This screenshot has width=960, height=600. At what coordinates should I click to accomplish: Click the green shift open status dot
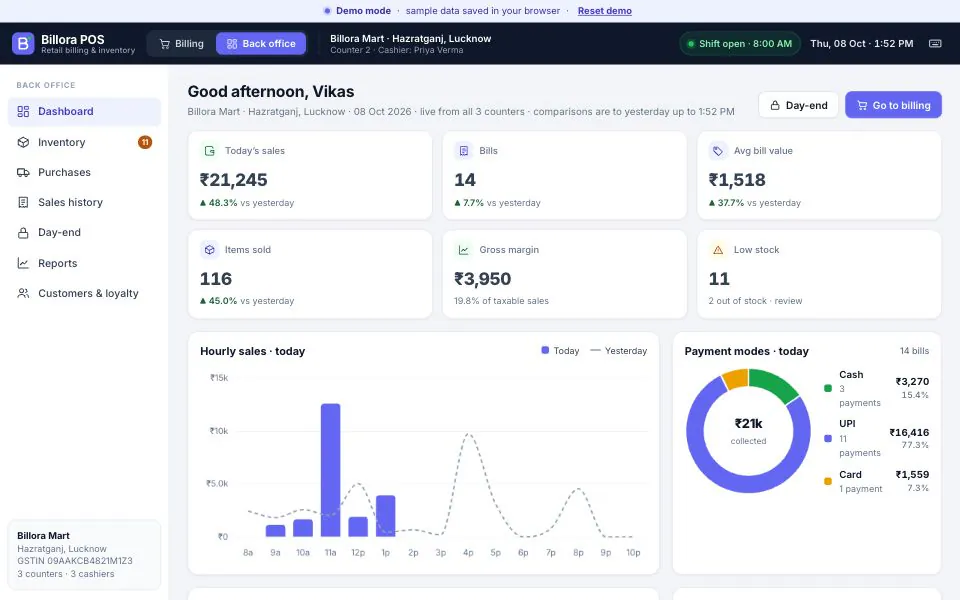coord(691,44)
